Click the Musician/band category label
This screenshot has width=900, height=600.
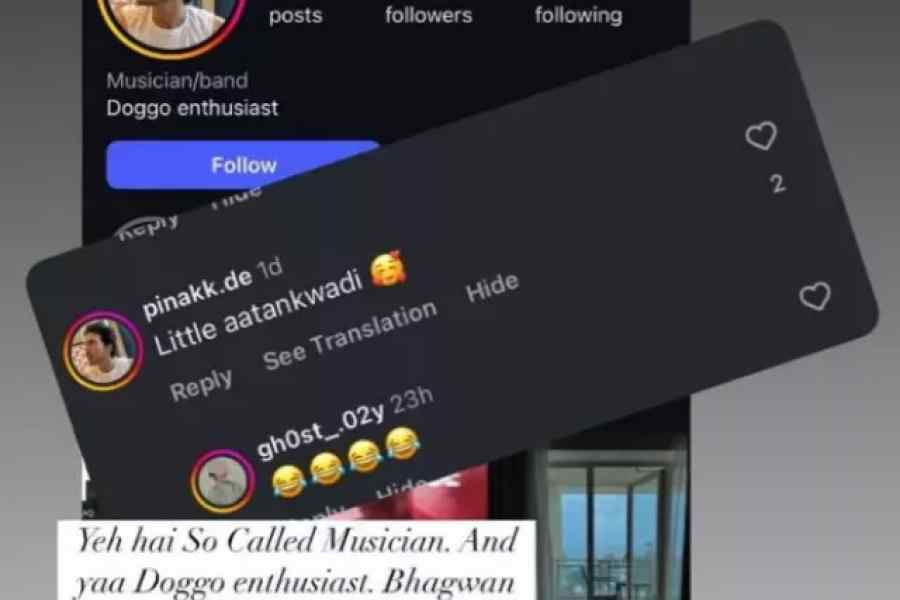click(177, 80)
